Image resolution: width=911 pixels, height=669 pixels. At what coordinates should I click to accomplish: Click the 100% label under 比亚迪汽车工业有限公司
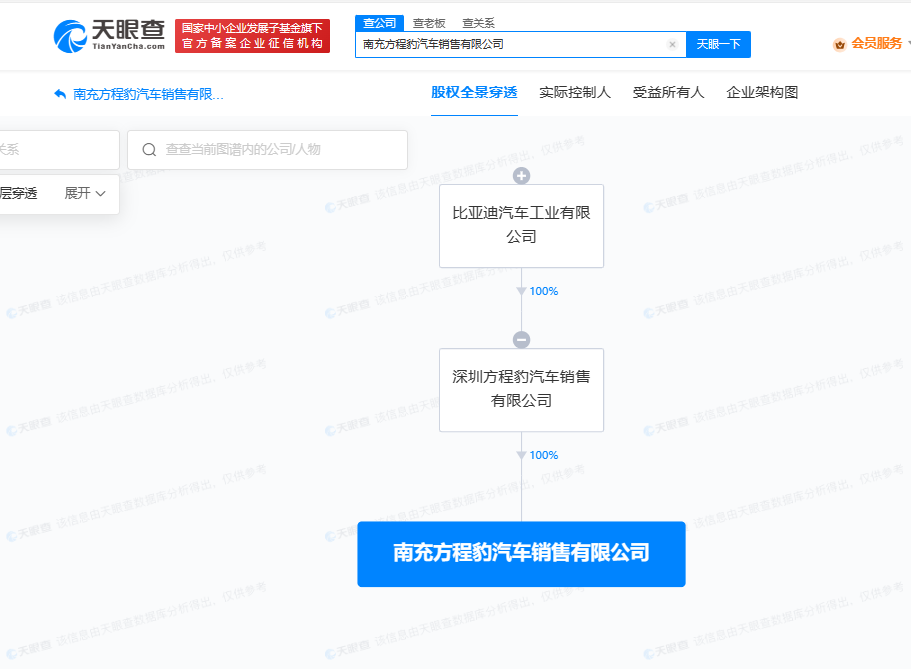tap(544, 291)
